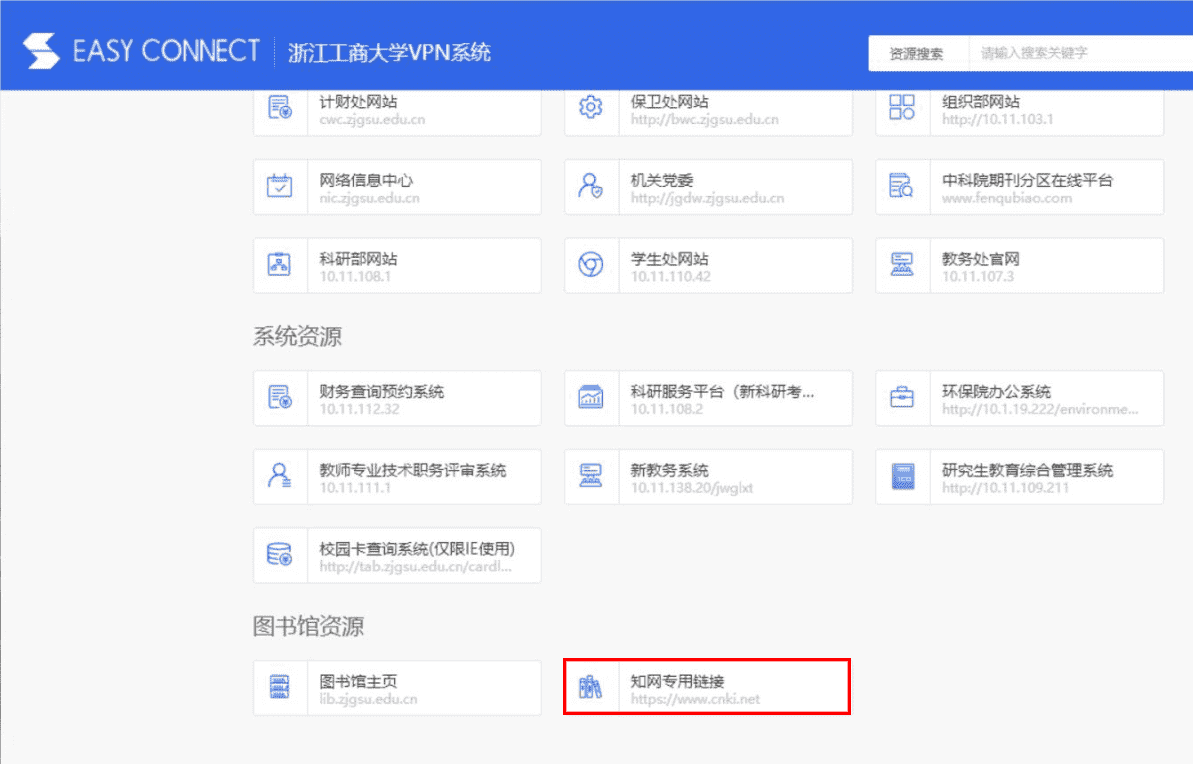The width and height of the screenshot is (1193, 764).
Task: Open the 图书馆主页 library homepage link
Action: pos(358,681)
